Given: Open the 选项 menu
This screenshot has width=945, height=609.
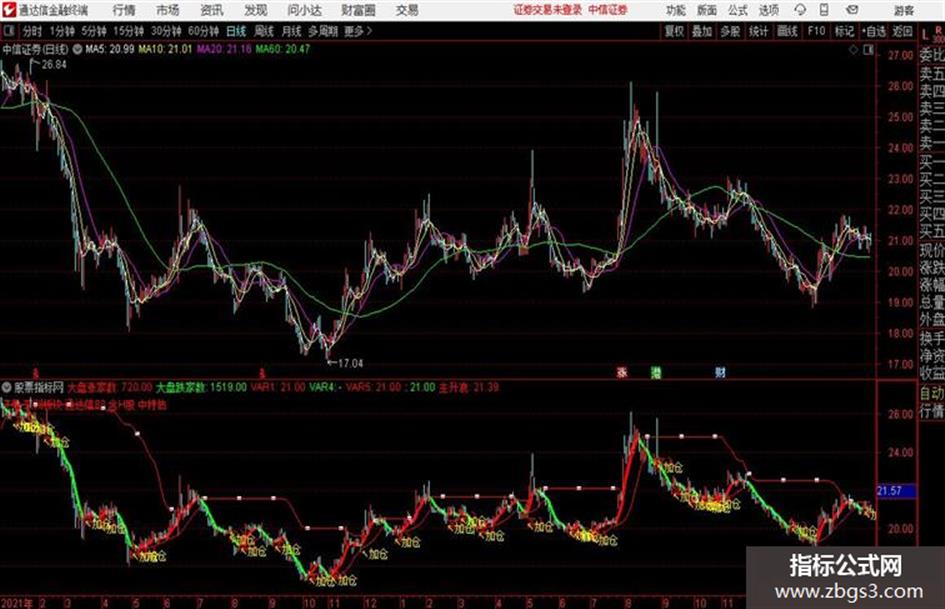Looking at the screenshot, I should tap(768, 10).
